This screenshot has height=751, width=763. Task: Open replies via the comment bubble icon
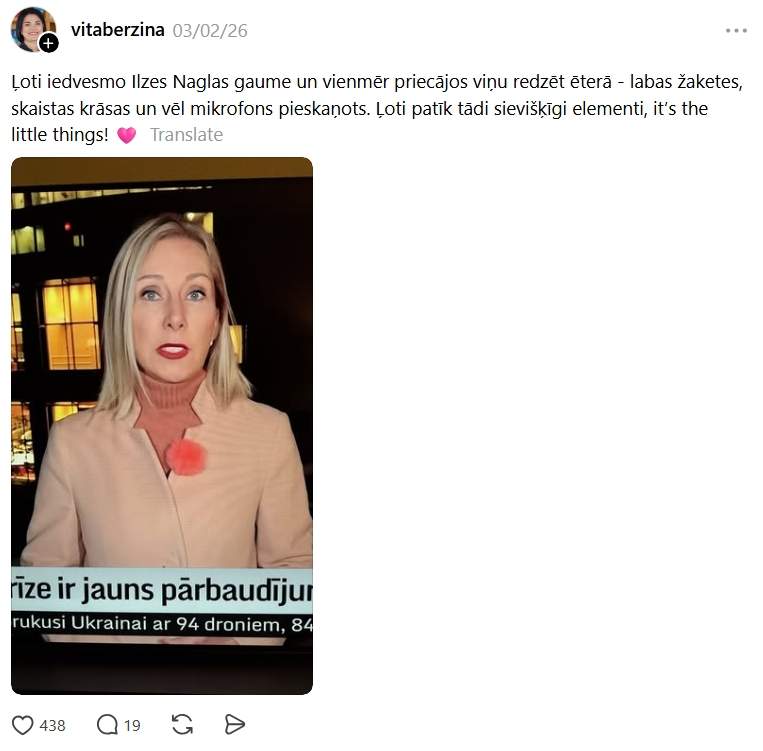click(x=107, y=724)
